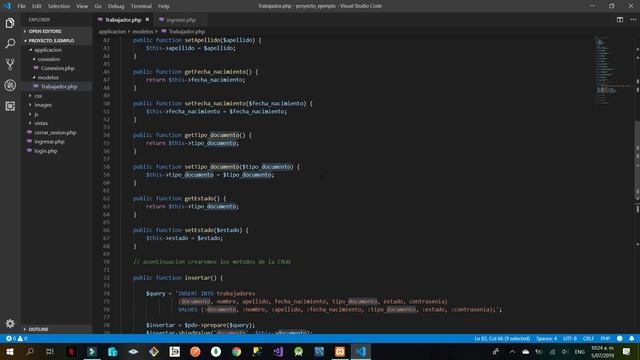Open Task View on taskbar
640x360 pixels.
coord(50,351)
